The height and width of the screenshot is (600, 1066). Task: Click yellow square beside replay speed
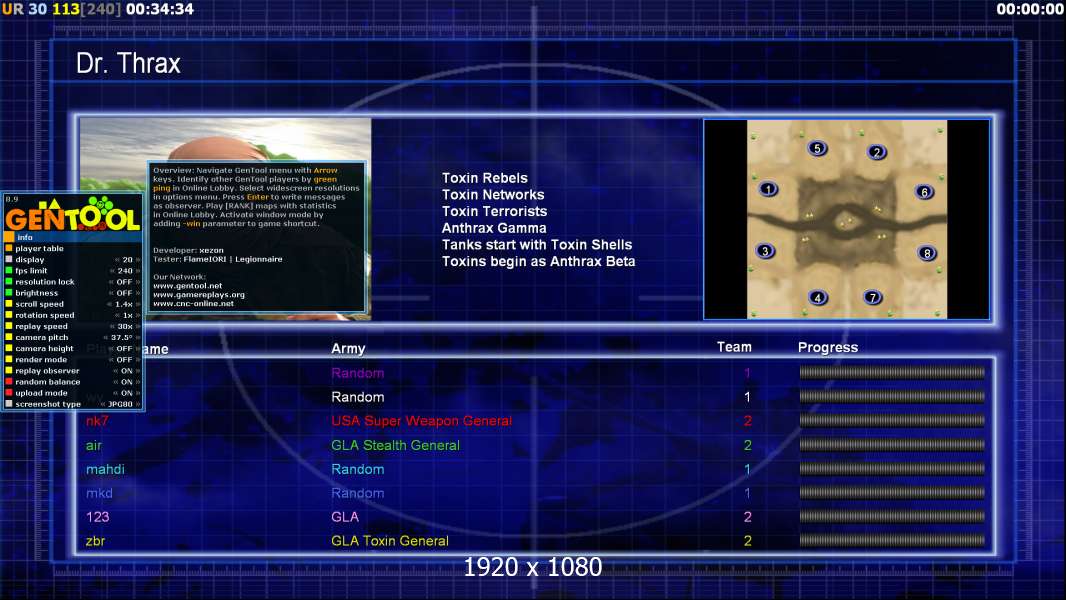[x=9, y=326]
